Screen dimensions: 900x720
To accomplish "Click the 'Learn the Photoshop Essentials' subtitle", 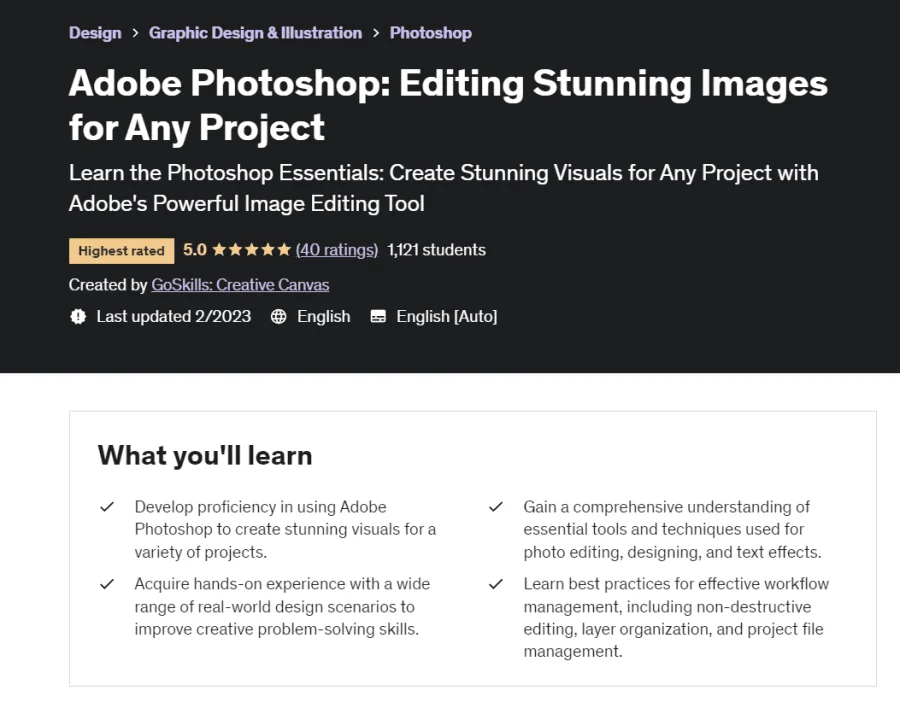I will 443,188.
